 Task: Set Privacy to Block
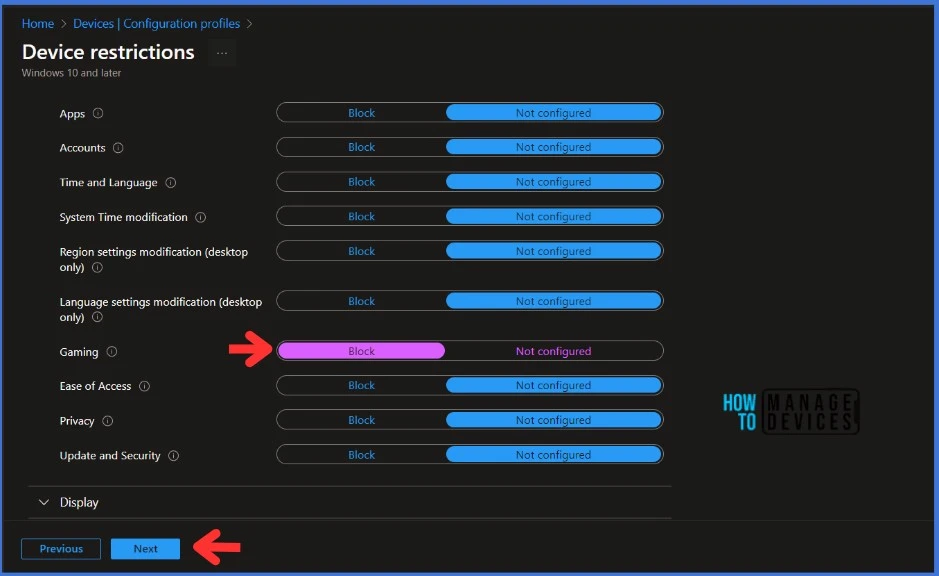pos(361,420)
